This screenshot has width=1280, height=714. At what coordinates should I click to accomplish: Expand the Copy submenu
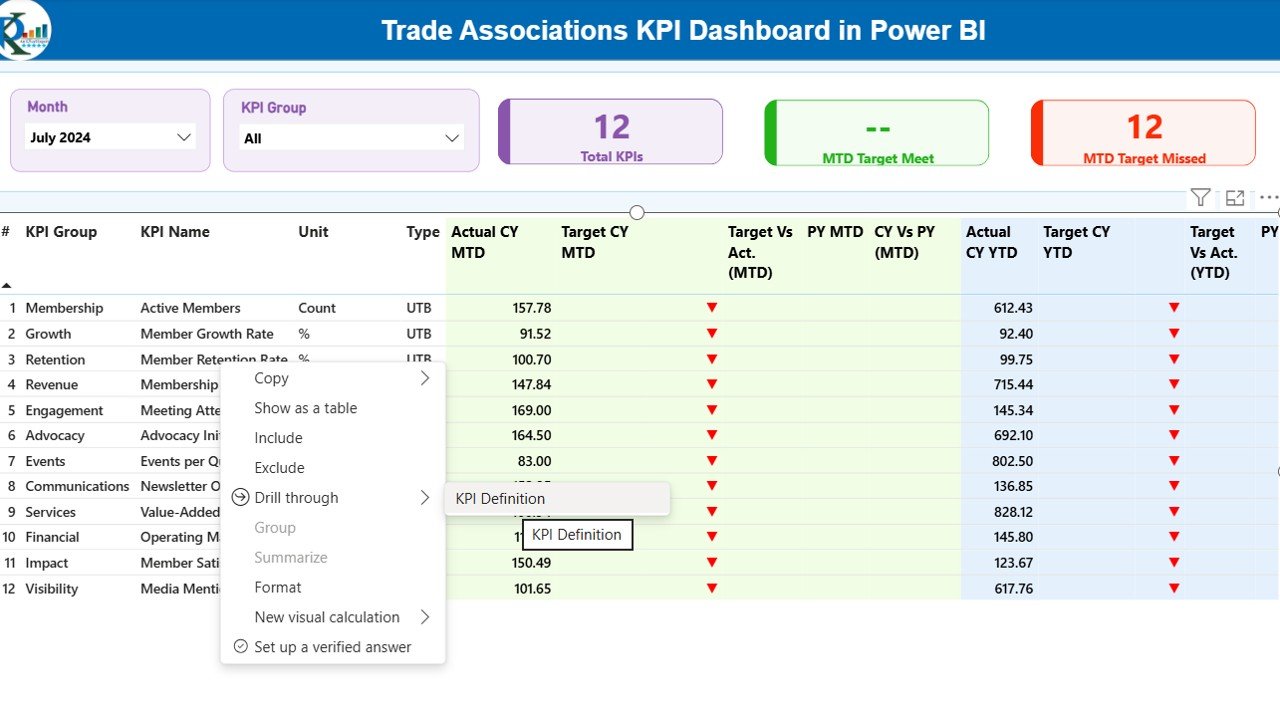click(x=424, y=378)
